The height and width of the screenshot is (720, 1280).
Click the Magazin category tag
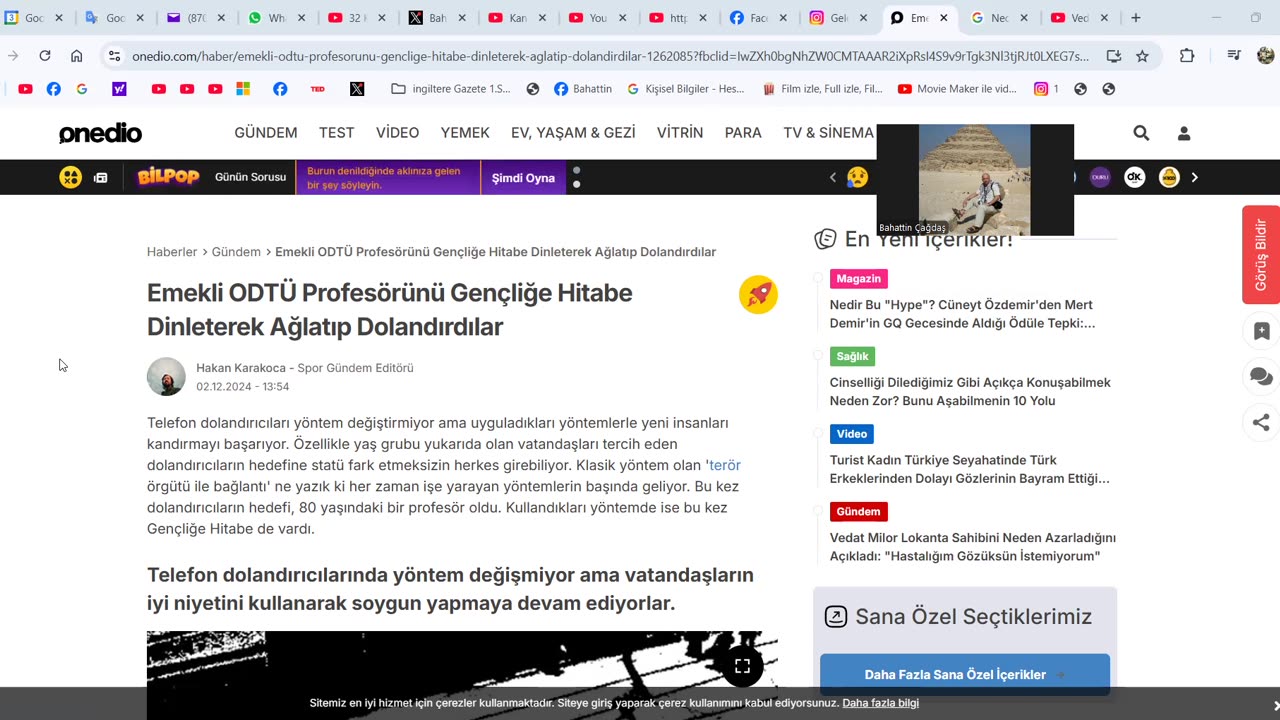click(859, 279)
